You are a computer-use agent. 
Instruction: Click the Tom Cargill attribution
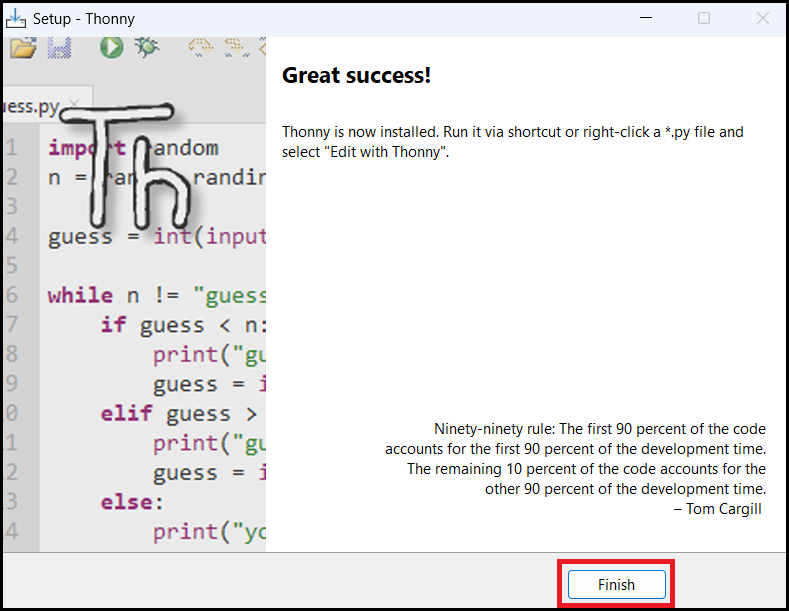[718, 509]
